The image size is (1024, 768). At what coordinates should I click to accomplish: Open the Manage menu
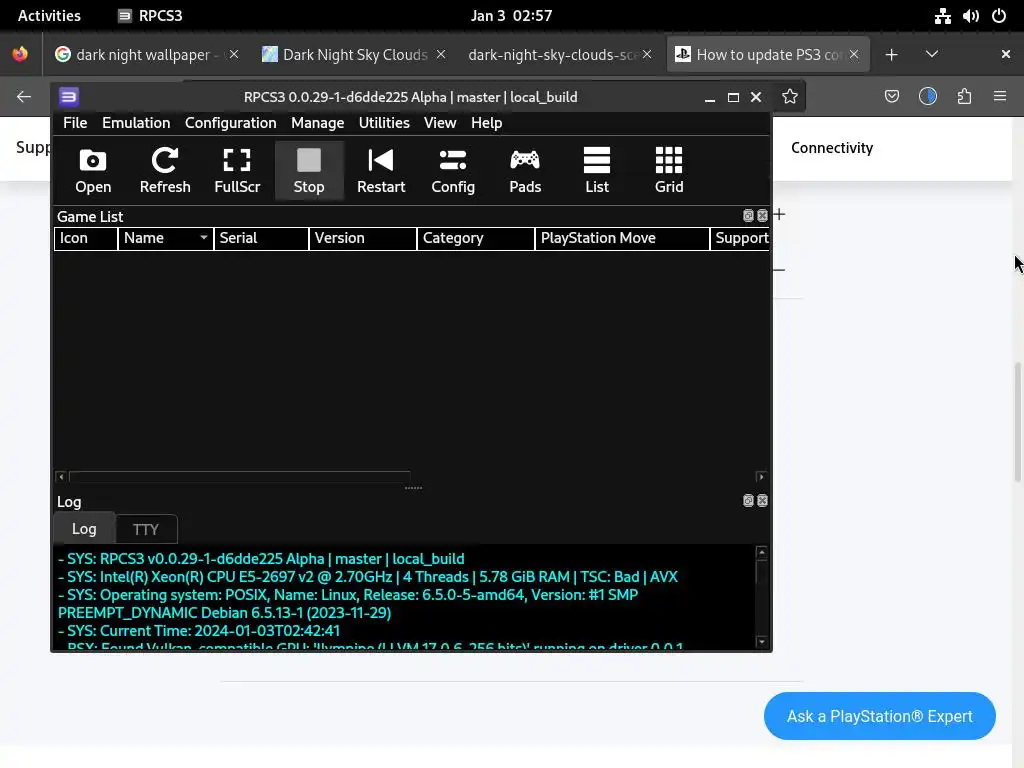(x=317, y=123)
